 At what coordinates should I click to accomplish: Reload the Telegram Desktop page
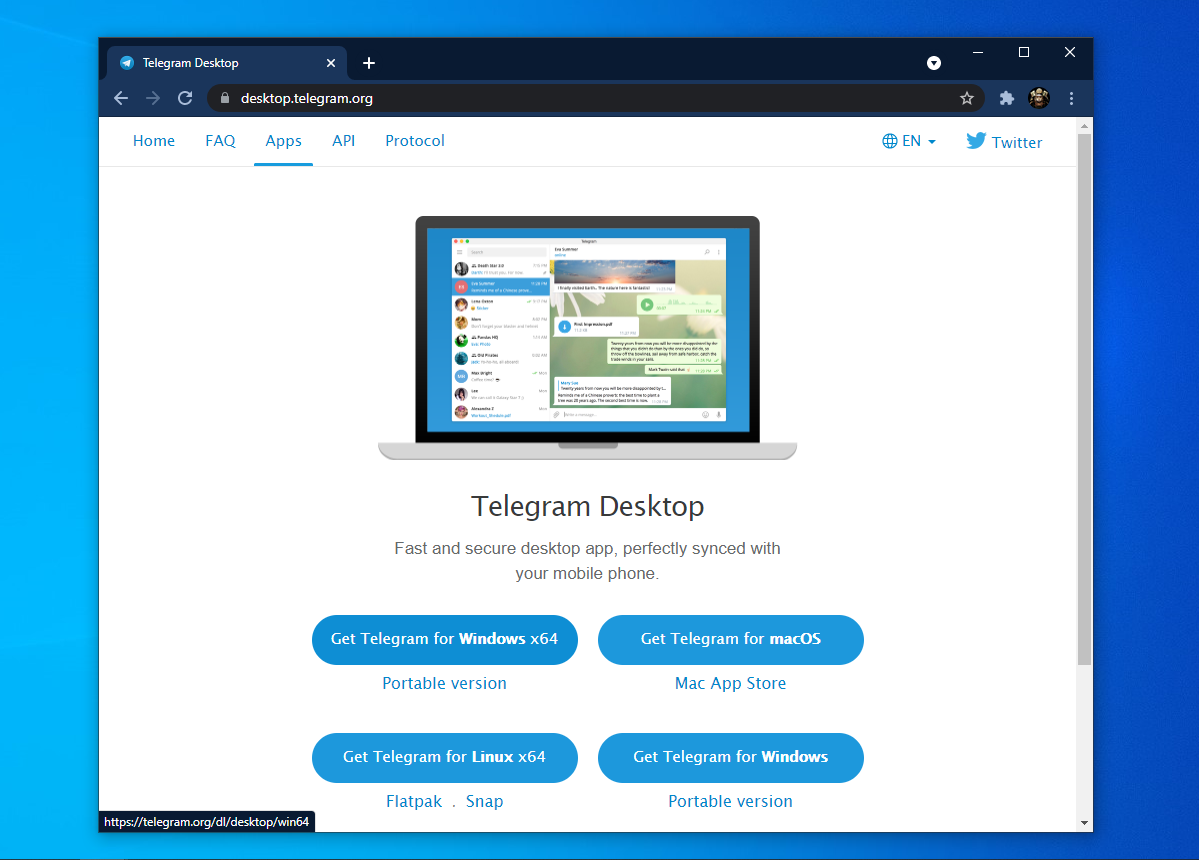tap(185, 98)
